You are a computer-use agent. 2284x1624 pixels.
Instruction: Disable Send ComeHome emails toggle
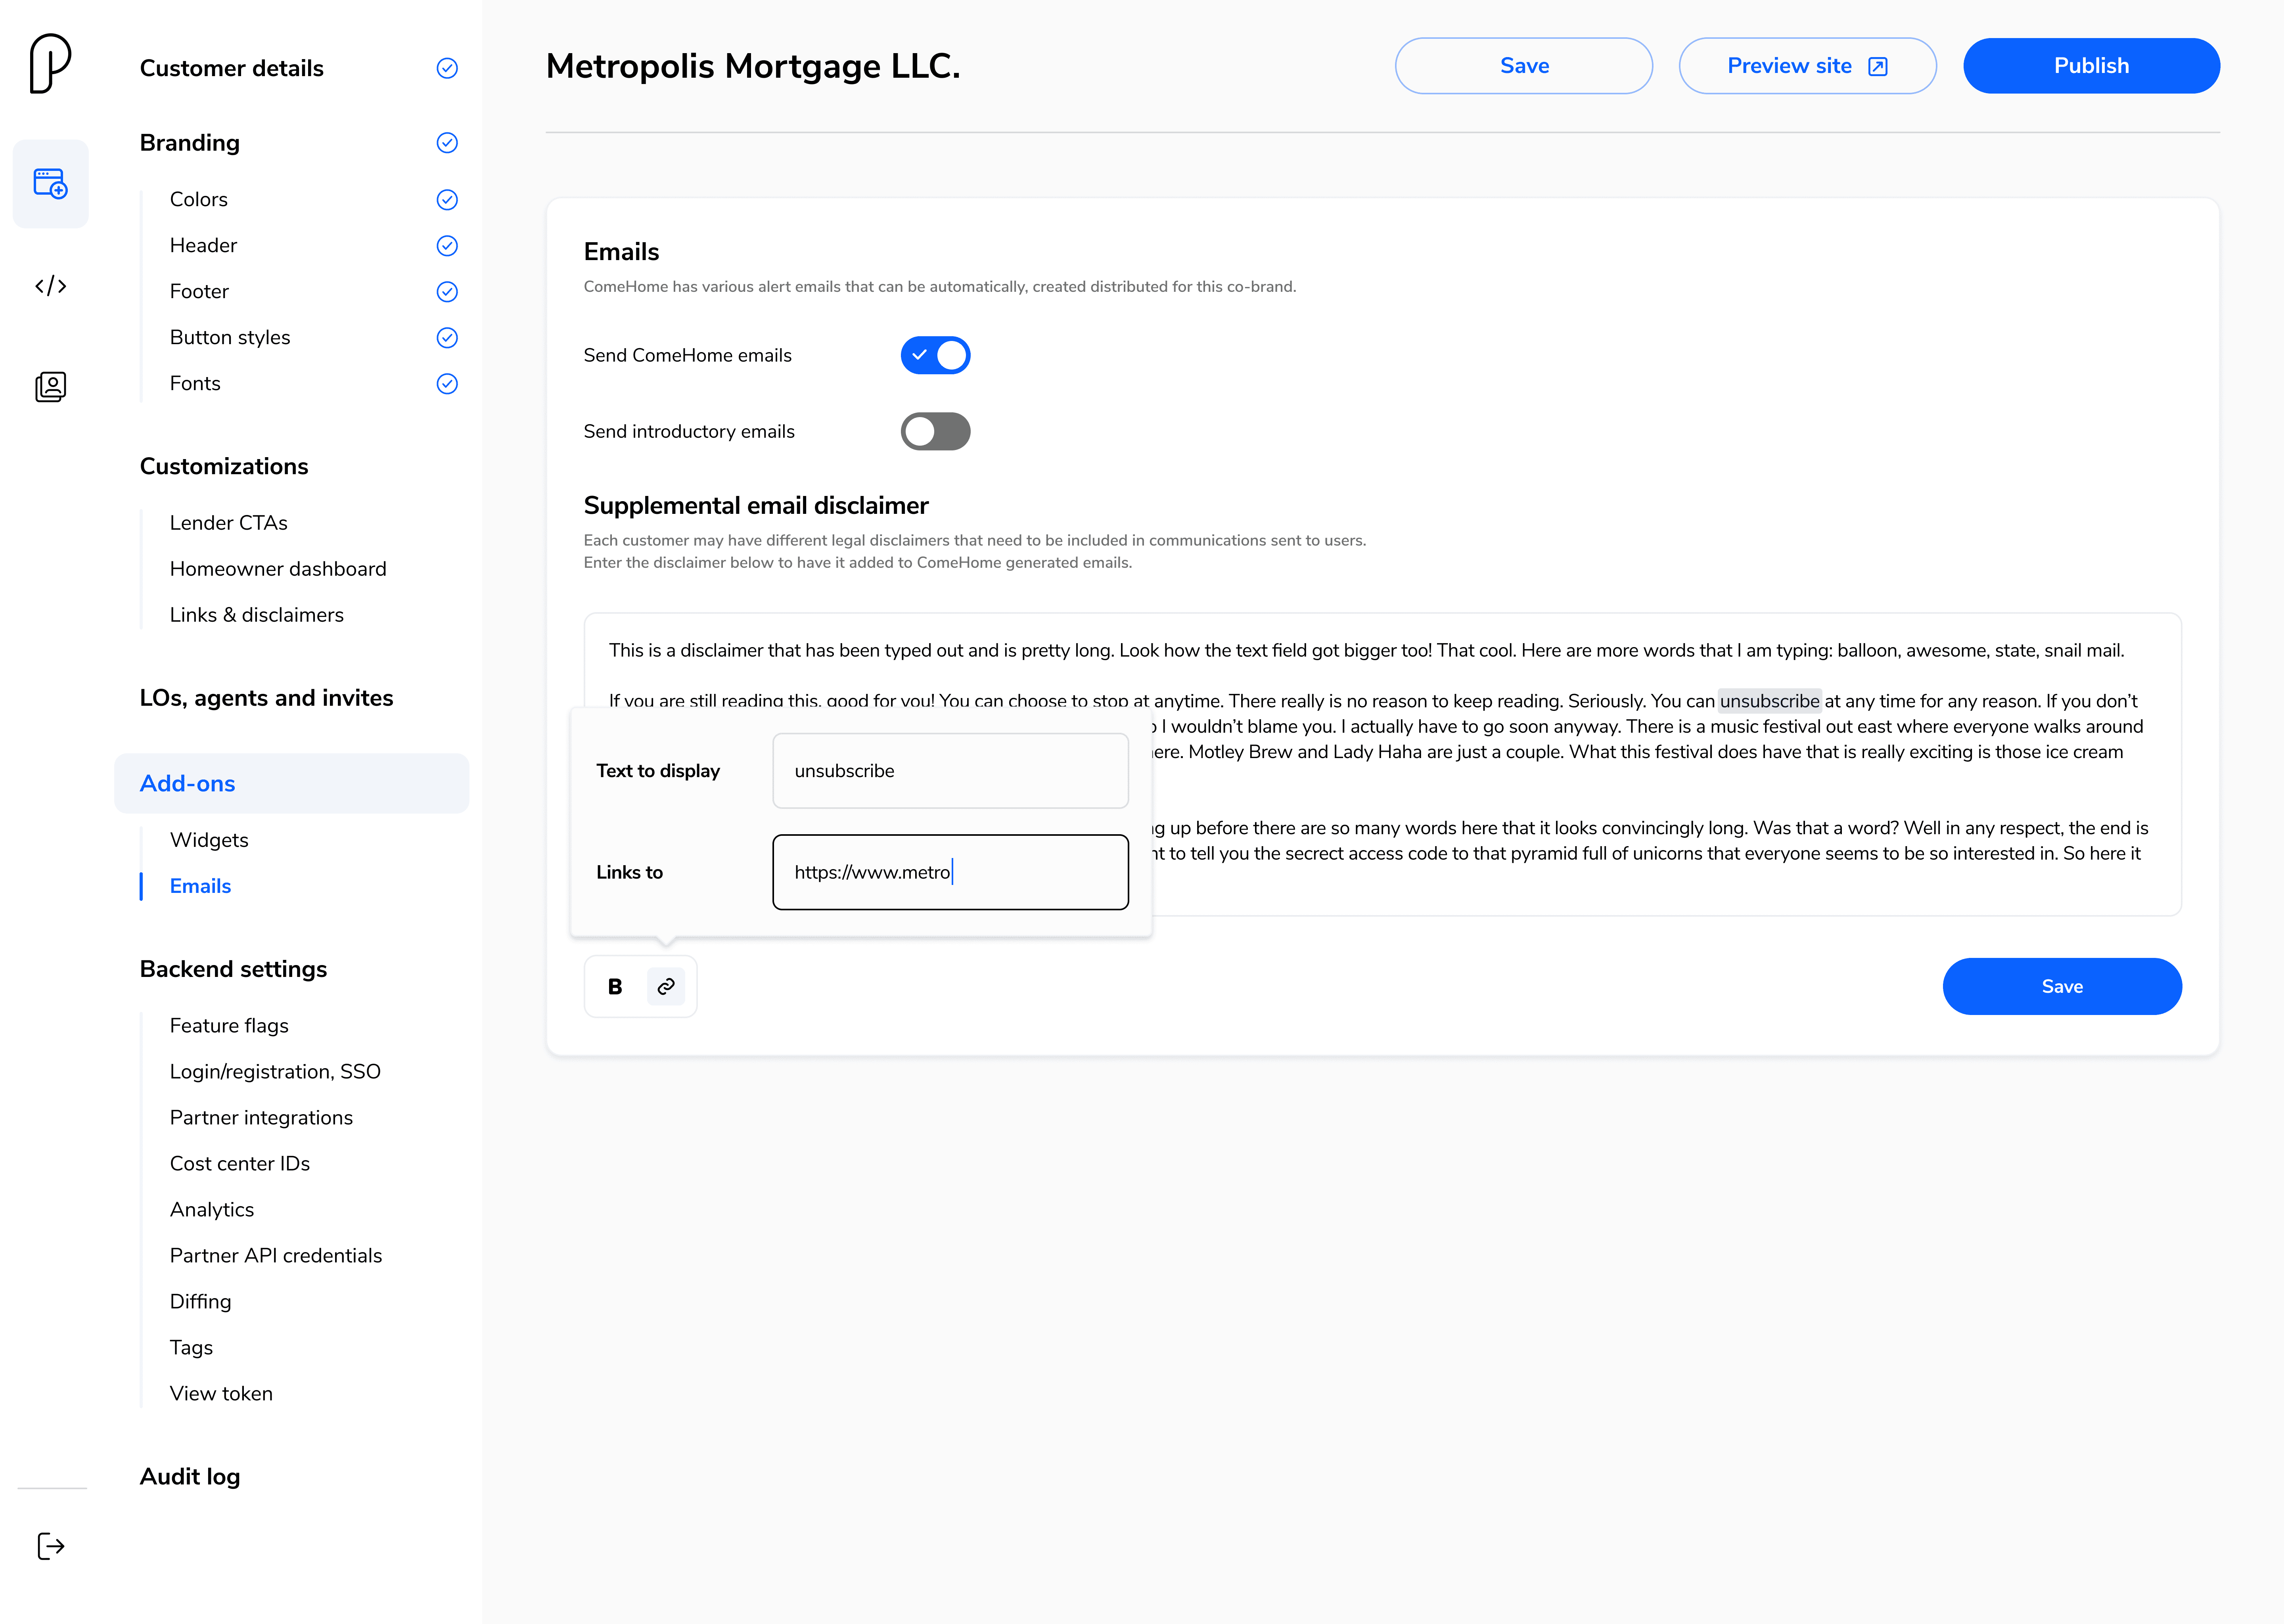click(935, 355)
